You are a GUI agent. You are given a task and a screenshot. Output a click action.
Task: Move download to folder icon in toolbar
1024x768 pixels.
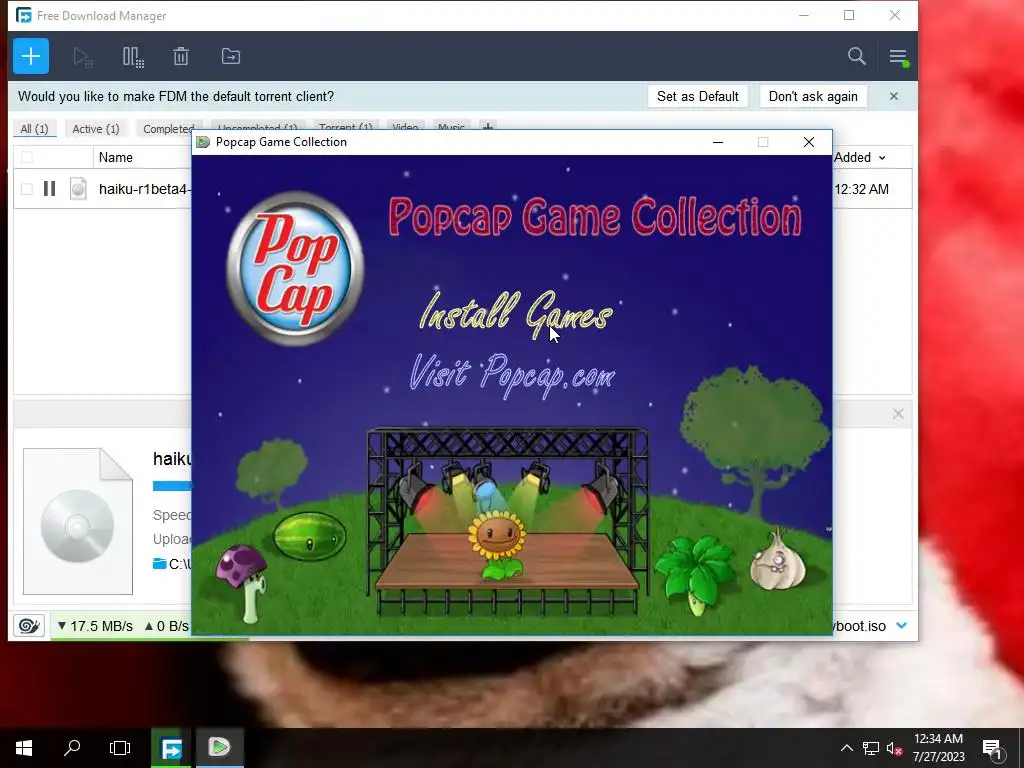tap(231, 56)
